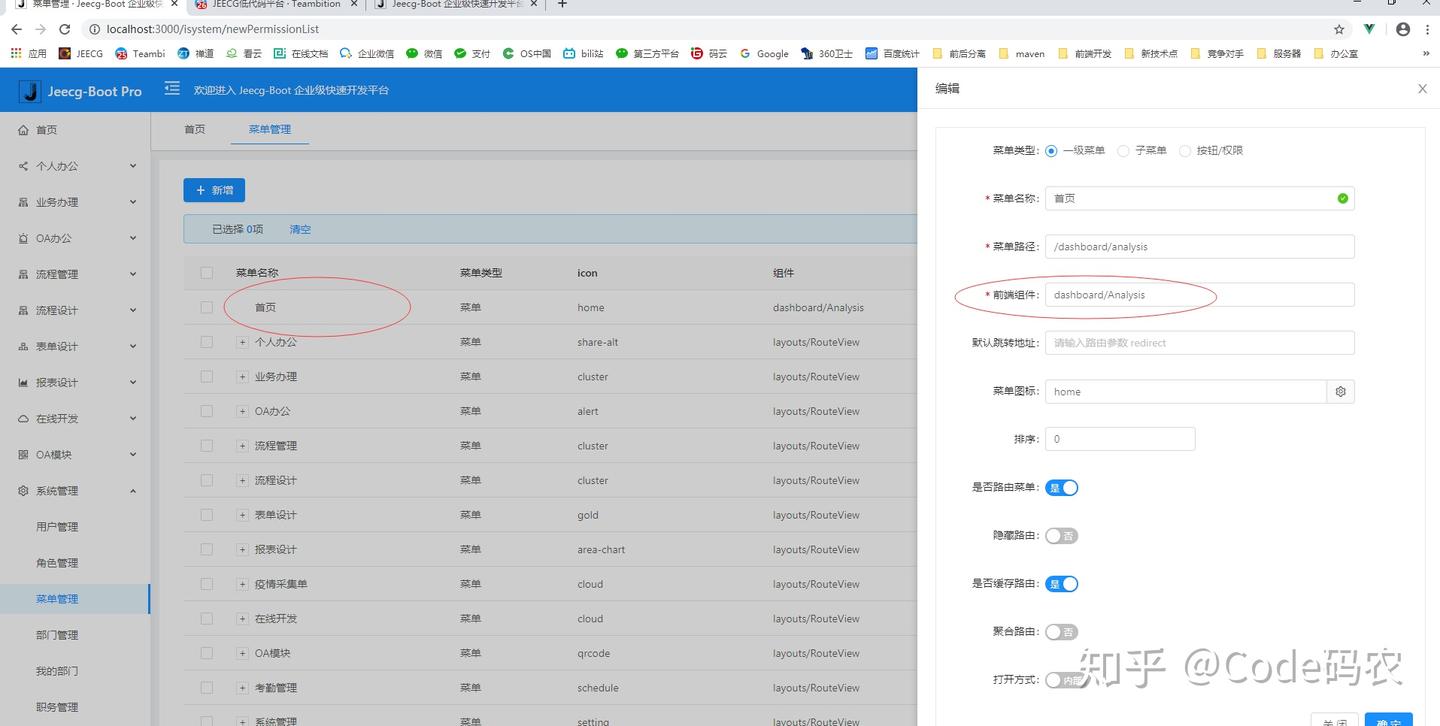The image size is (1440, 726).
Task: Click 清空 to clear the selection
Action: (300, 229)
